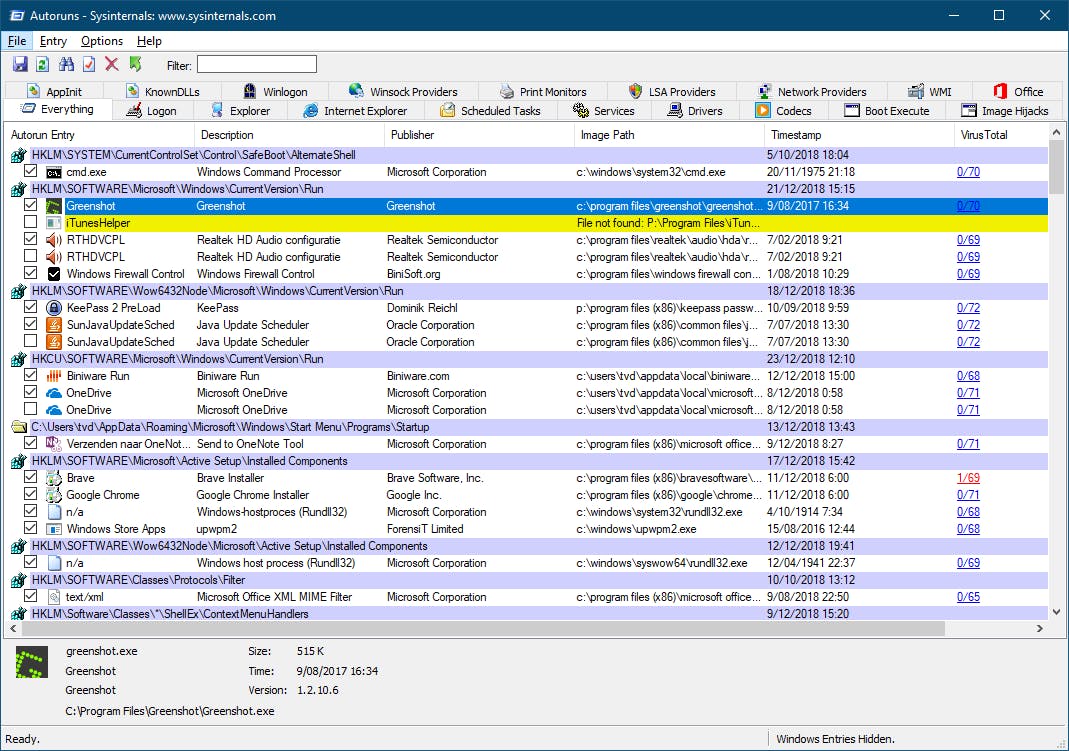
Task: Uncheck the KeePass 2 PreLoad entry
Action: coord(31,308)
